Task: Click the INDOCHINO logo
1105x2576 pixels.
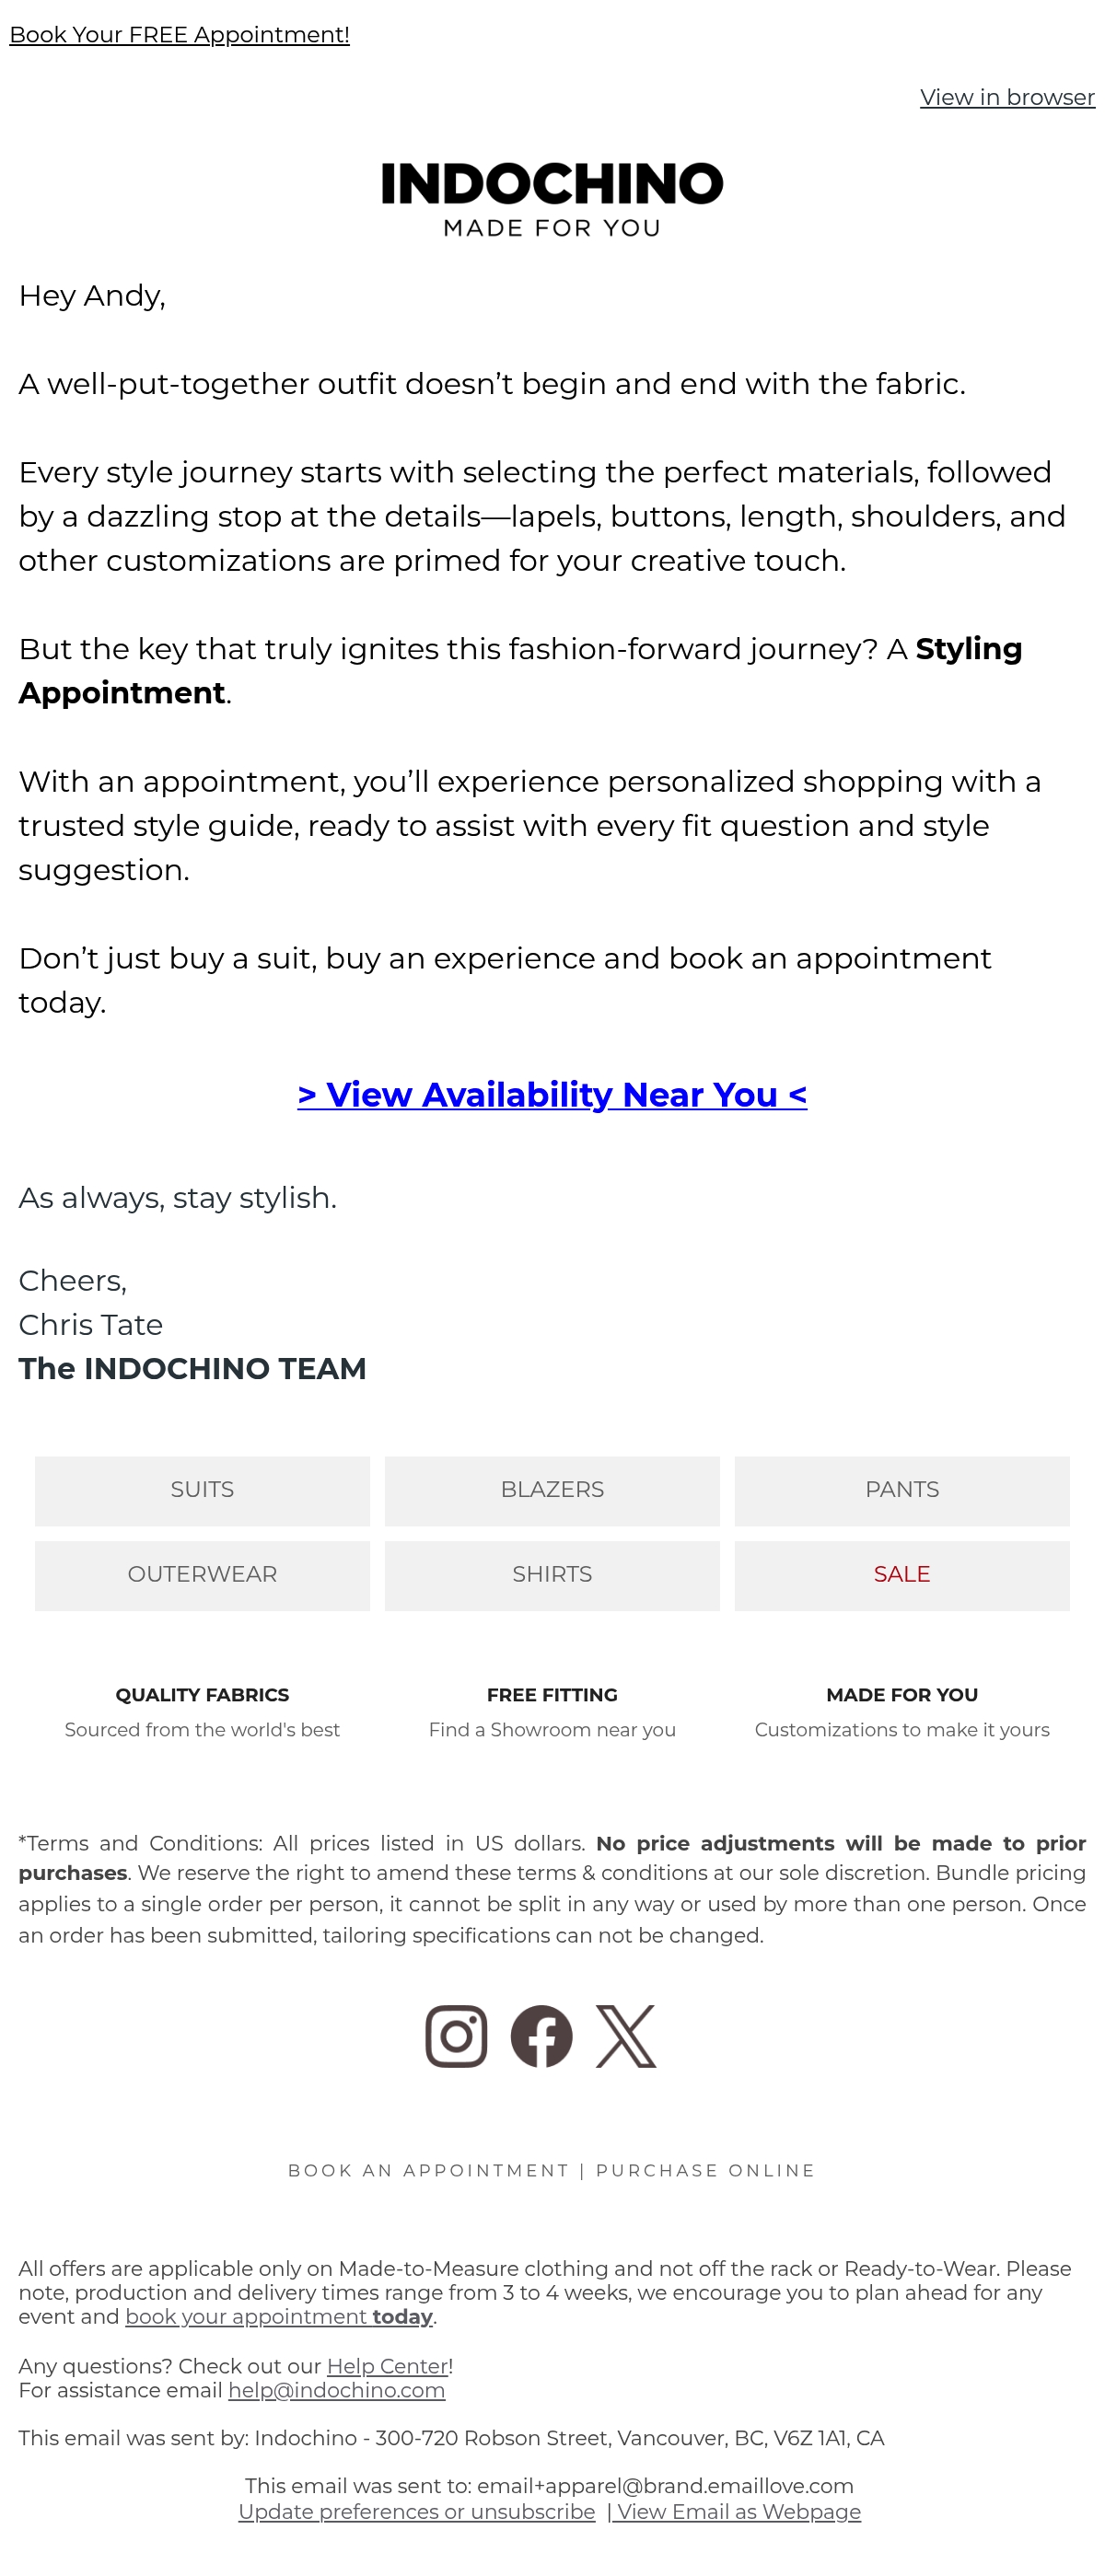Action: click(x=552, y=199)
